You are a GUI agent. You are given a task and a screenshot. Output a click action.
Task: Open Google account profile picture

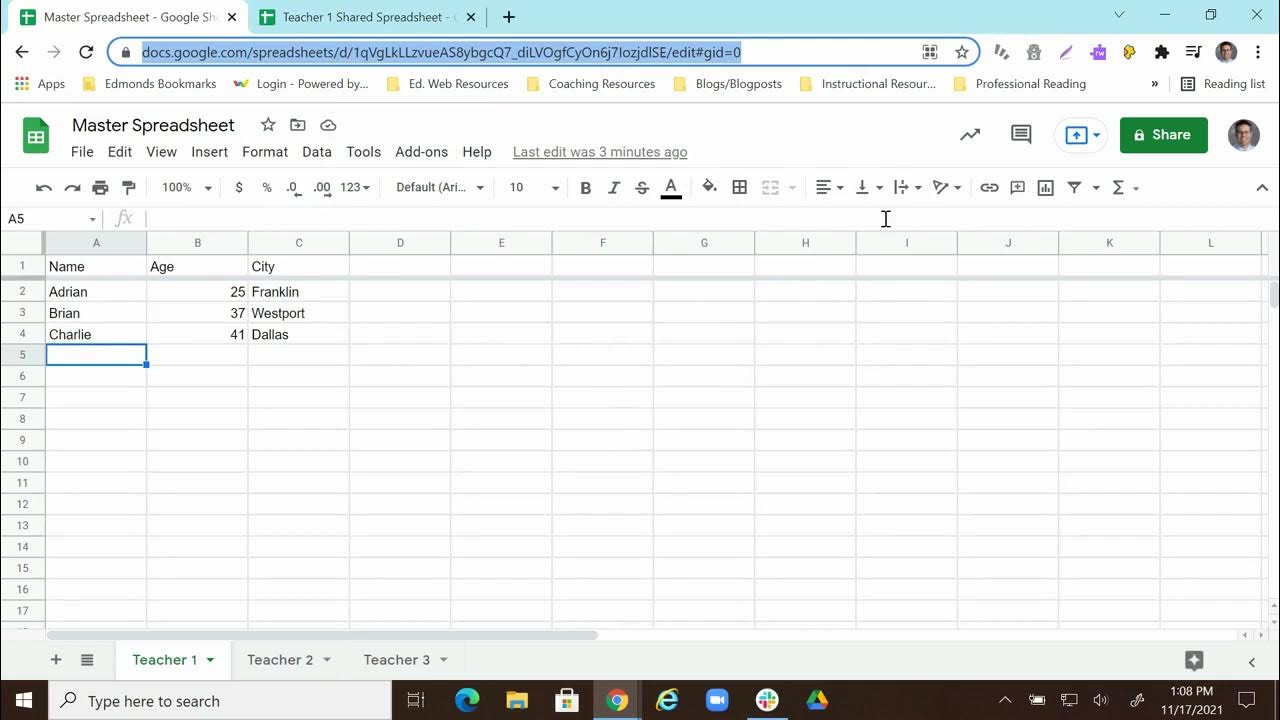1243,135
